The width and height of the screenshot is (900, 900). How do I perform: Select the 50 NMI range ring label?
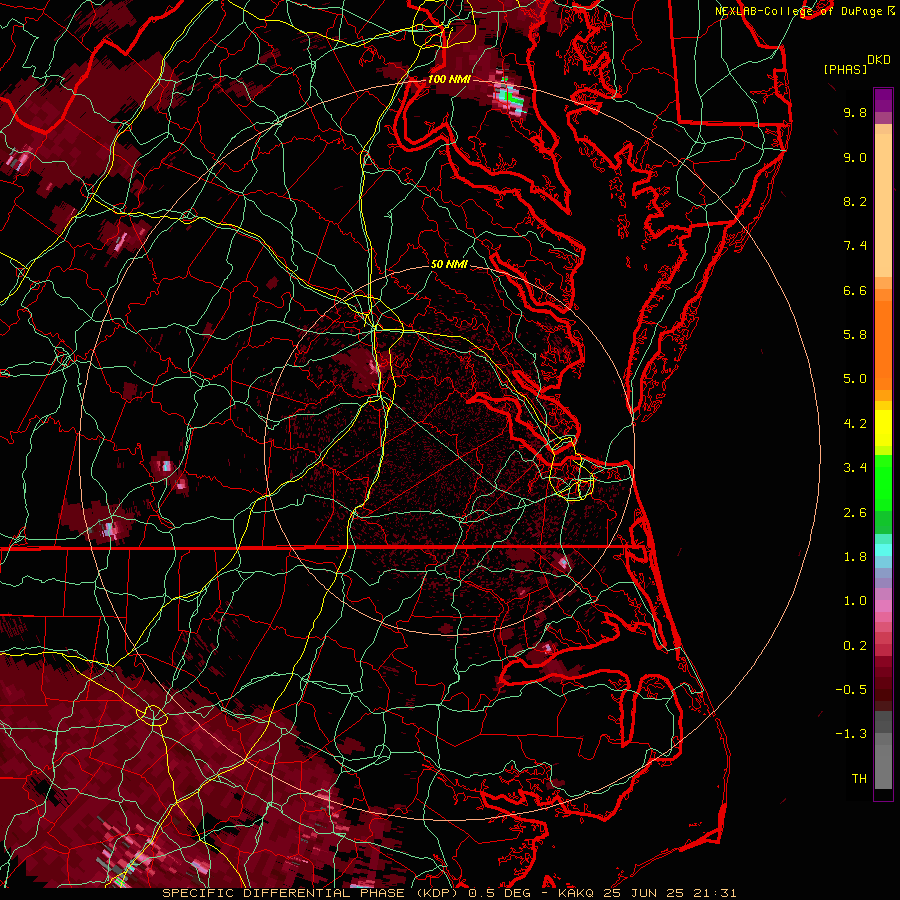coord(449,264)
